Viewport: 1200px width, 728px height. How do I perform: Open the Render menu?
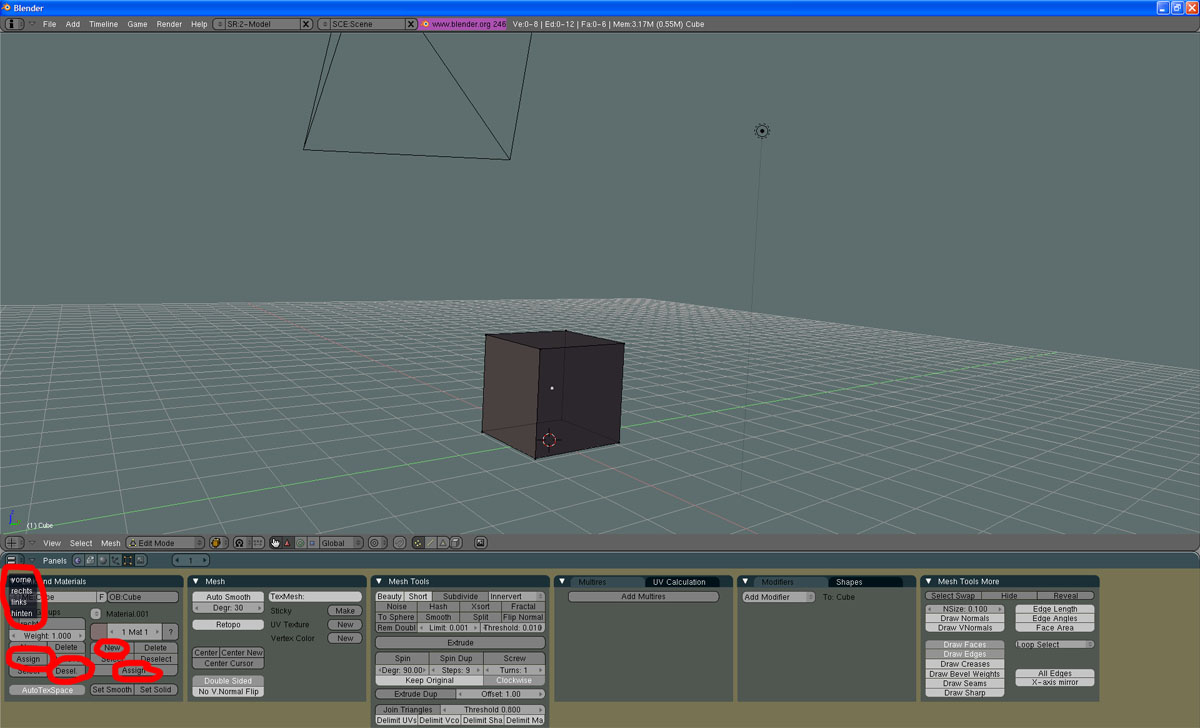click(169, 24)
